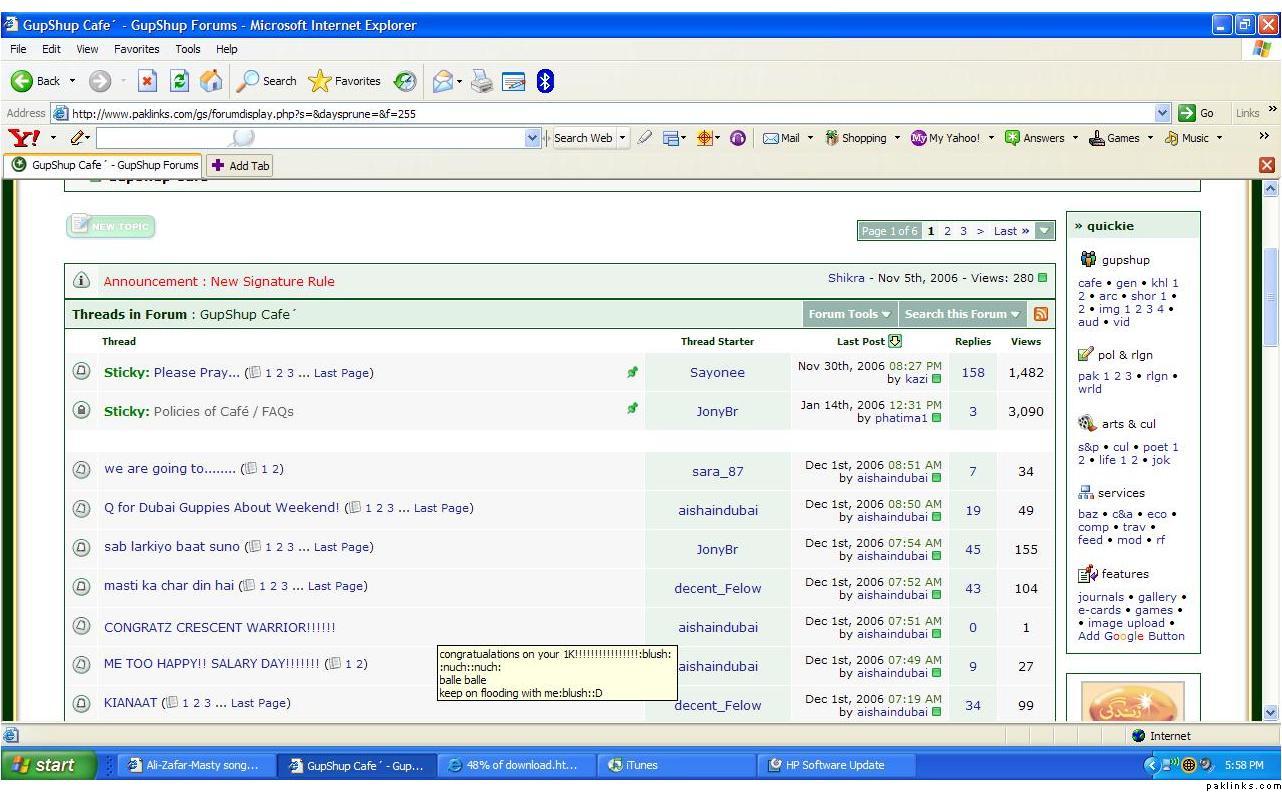Image resolution: width=1282 pixels, height=792 pixels.
Task: Open the New Signature Rule announcement
Action: pos(219,282)
